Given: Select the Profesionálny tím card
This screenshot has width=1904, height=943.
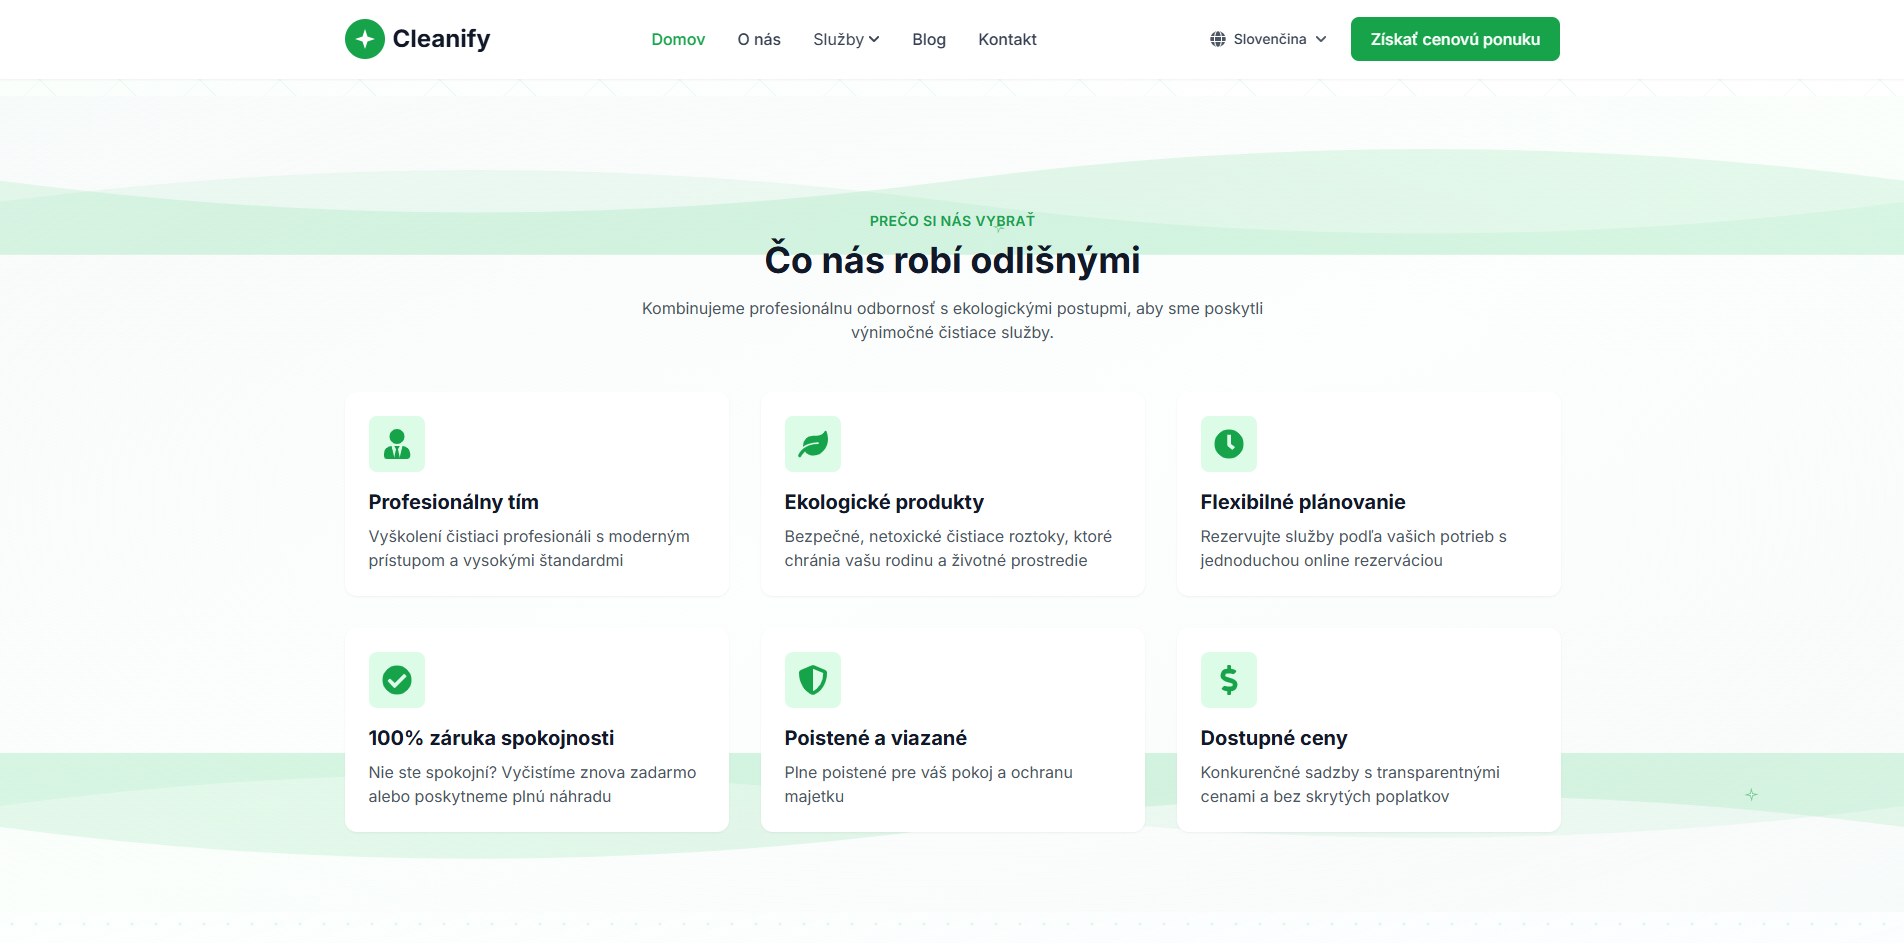Looking at the screenshot, I should click(536, 494).
